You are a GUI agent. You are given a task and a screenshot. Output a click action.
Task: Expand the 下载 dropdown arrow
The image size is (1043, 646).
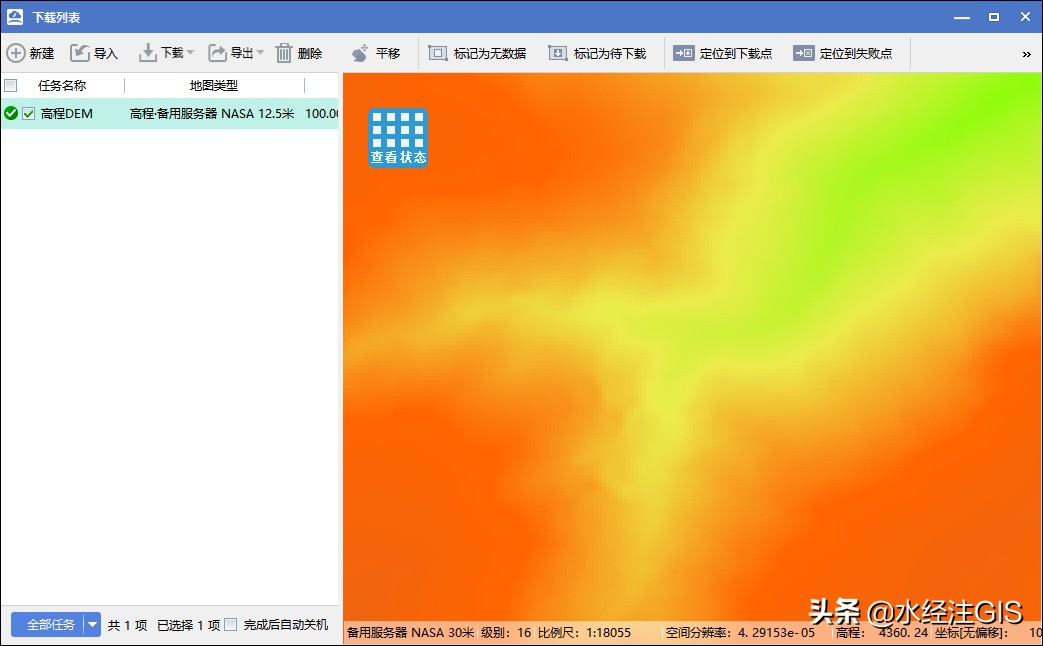tap(190, 53)
